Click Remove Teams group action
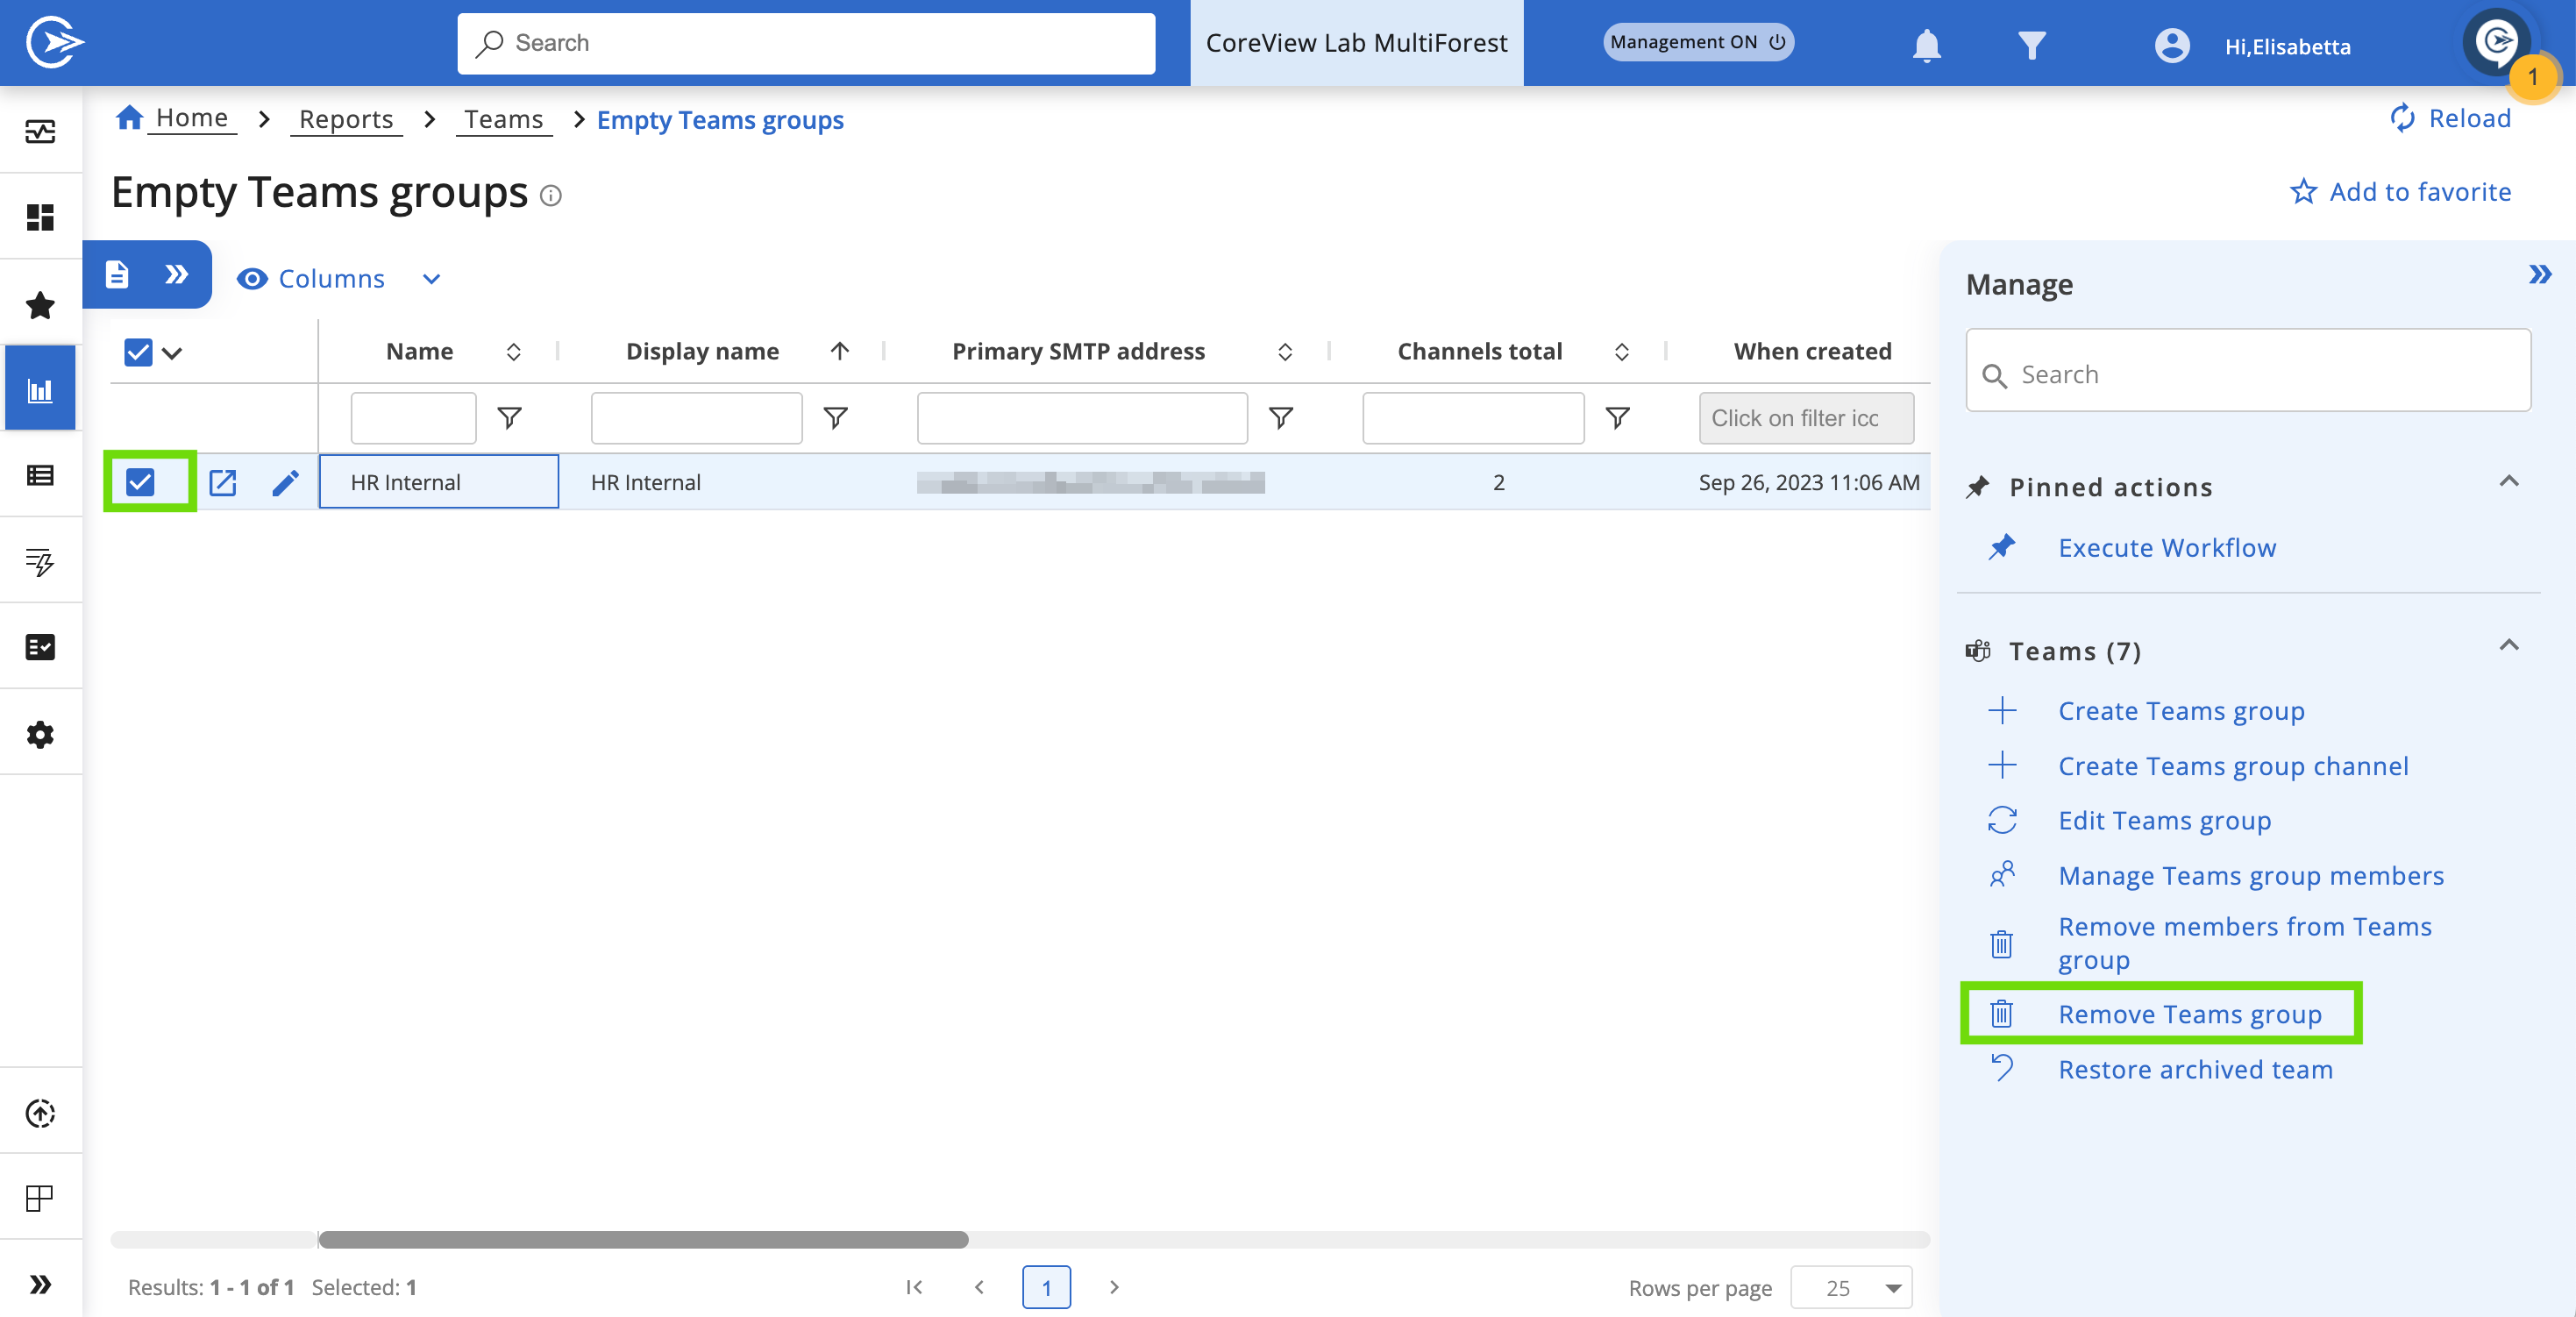 (2189, 1014)
